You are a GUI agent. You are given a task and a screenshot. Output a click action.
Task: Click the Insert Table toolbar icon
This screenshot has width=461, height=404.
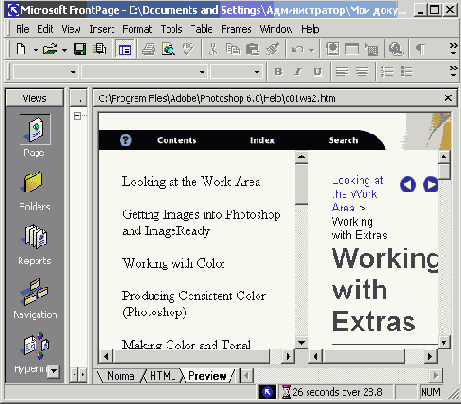coord(352,49)
